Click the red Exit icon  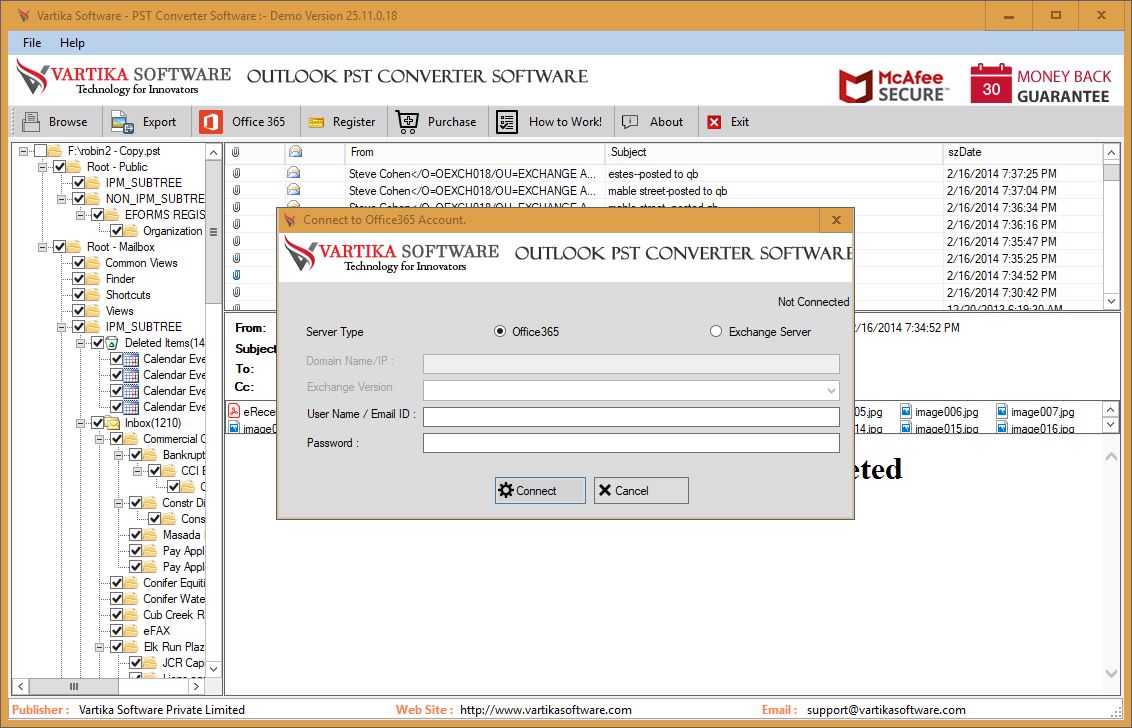pos(714,122)
